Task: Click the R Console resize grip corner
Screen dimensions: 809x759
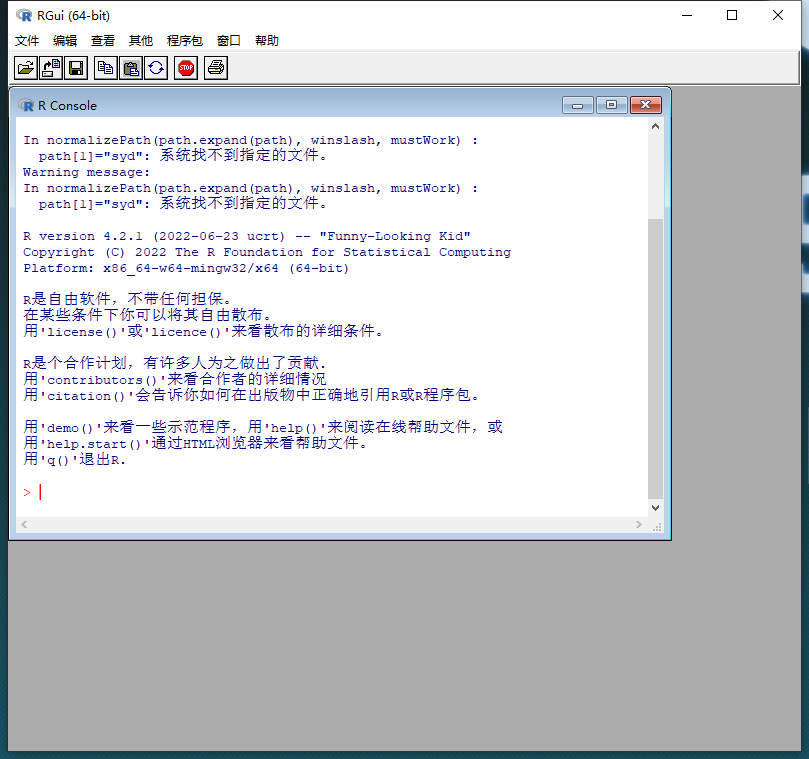Action: pyautogui.click(x=657, y=527)
